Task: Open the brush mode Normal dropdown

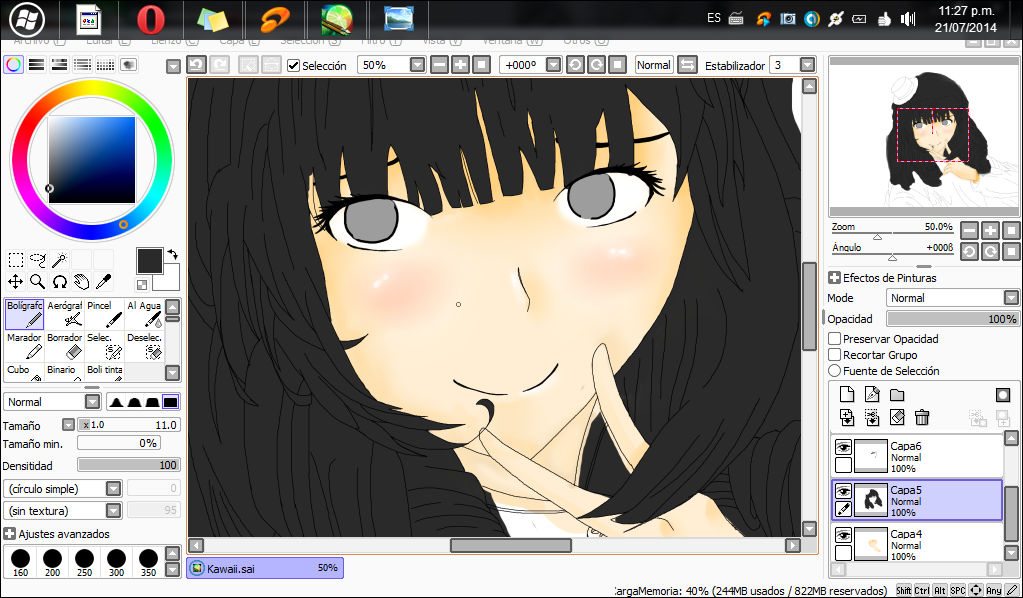Action: click(x=93, y=402)
